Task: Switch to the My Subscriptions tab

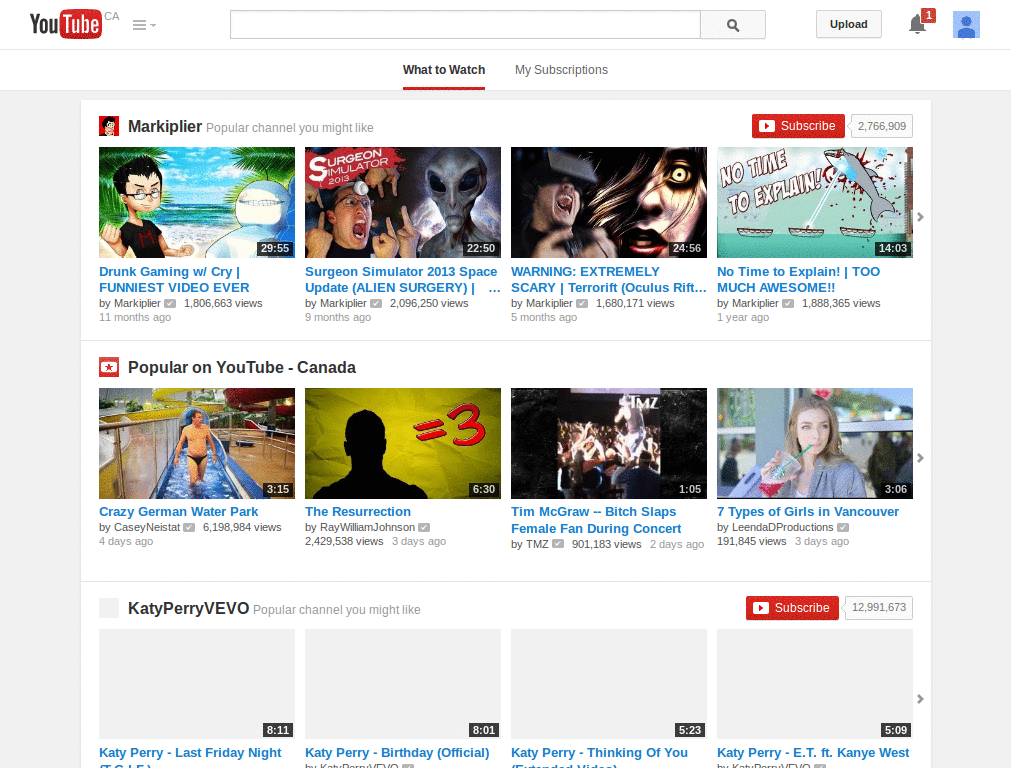Action: coord(561,70)
